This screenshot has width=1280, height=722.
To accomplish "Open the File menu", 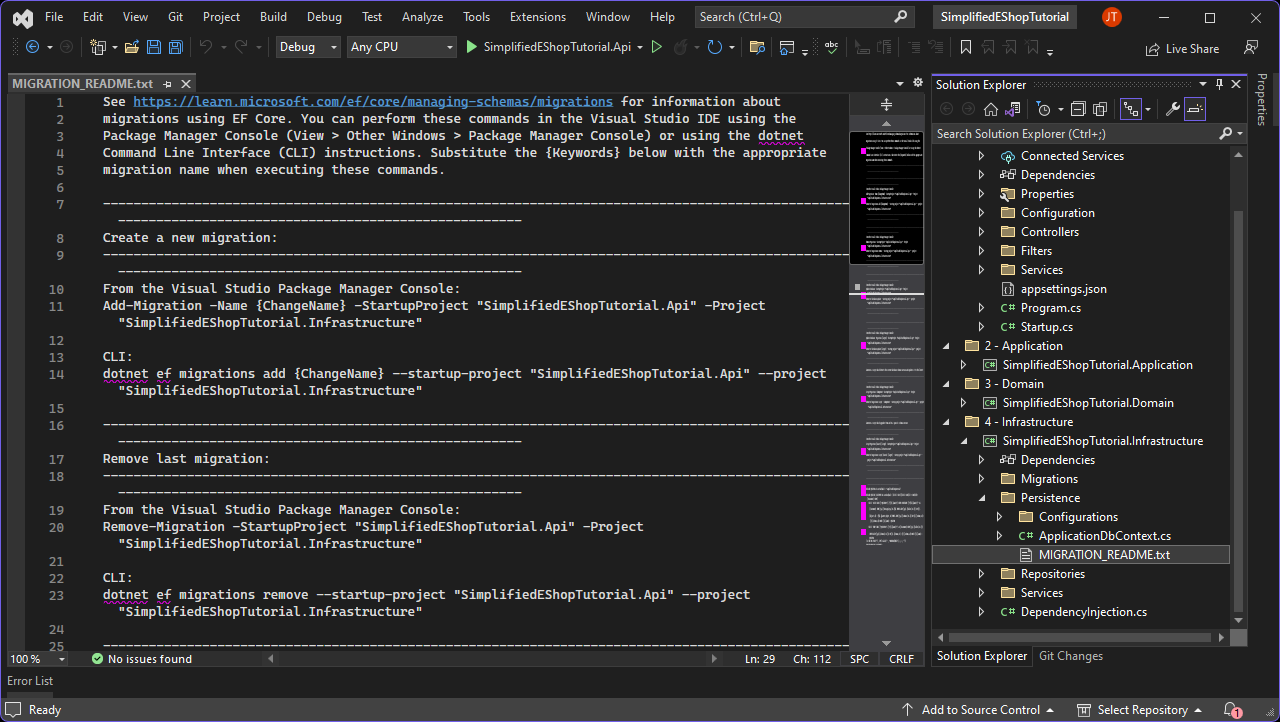I will (x=54, y=17).
